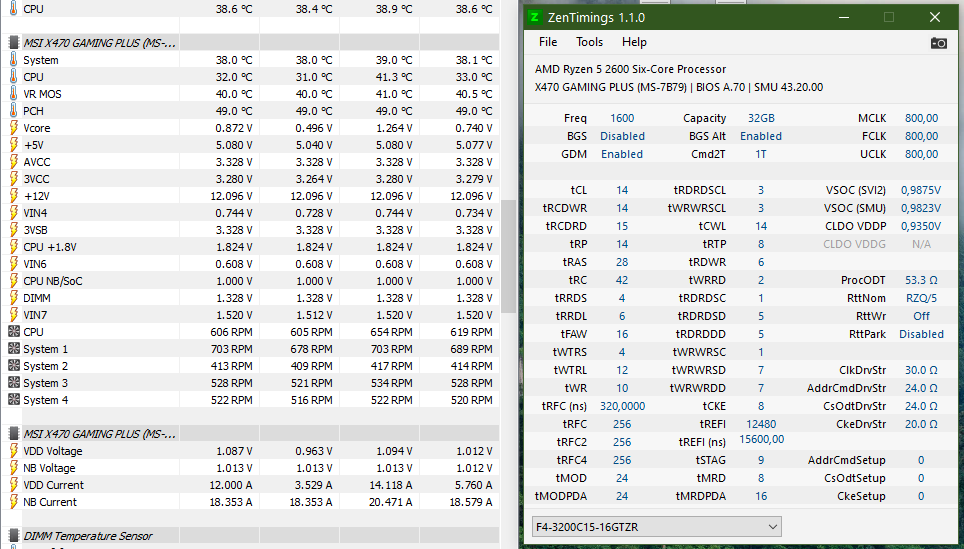Click the camera screenshot icon in ZenTimings
Viewport: 964px width, 549px height.
click(938, 43)
